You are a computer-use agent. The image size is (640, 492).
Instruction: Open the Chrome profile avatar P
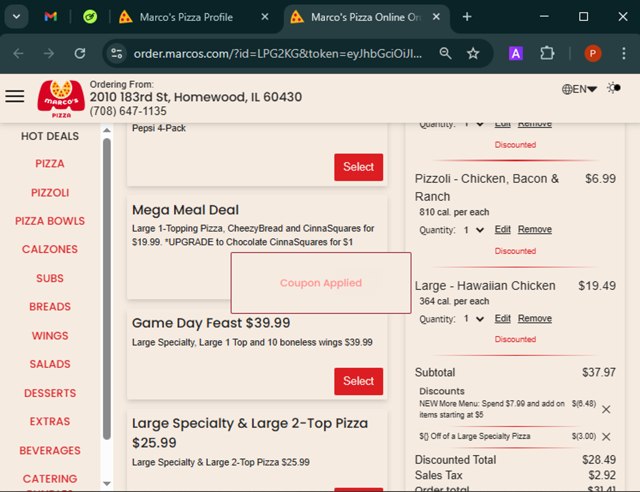593,53
